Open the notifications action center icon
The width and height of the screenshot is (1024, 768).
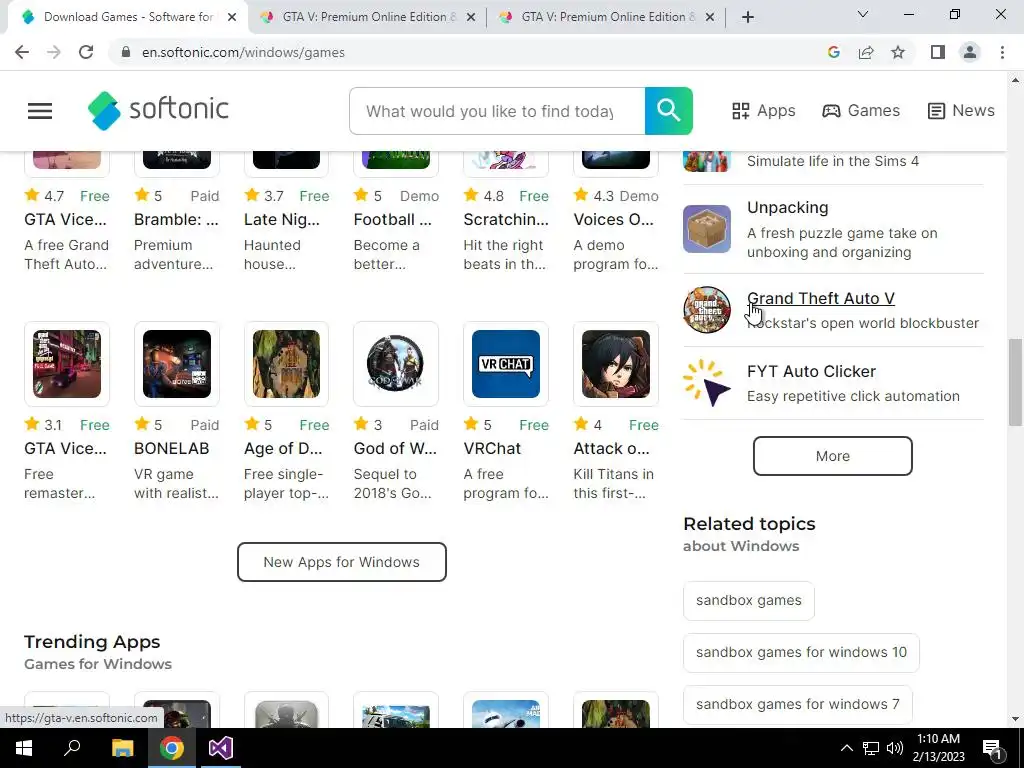(993, 749)
